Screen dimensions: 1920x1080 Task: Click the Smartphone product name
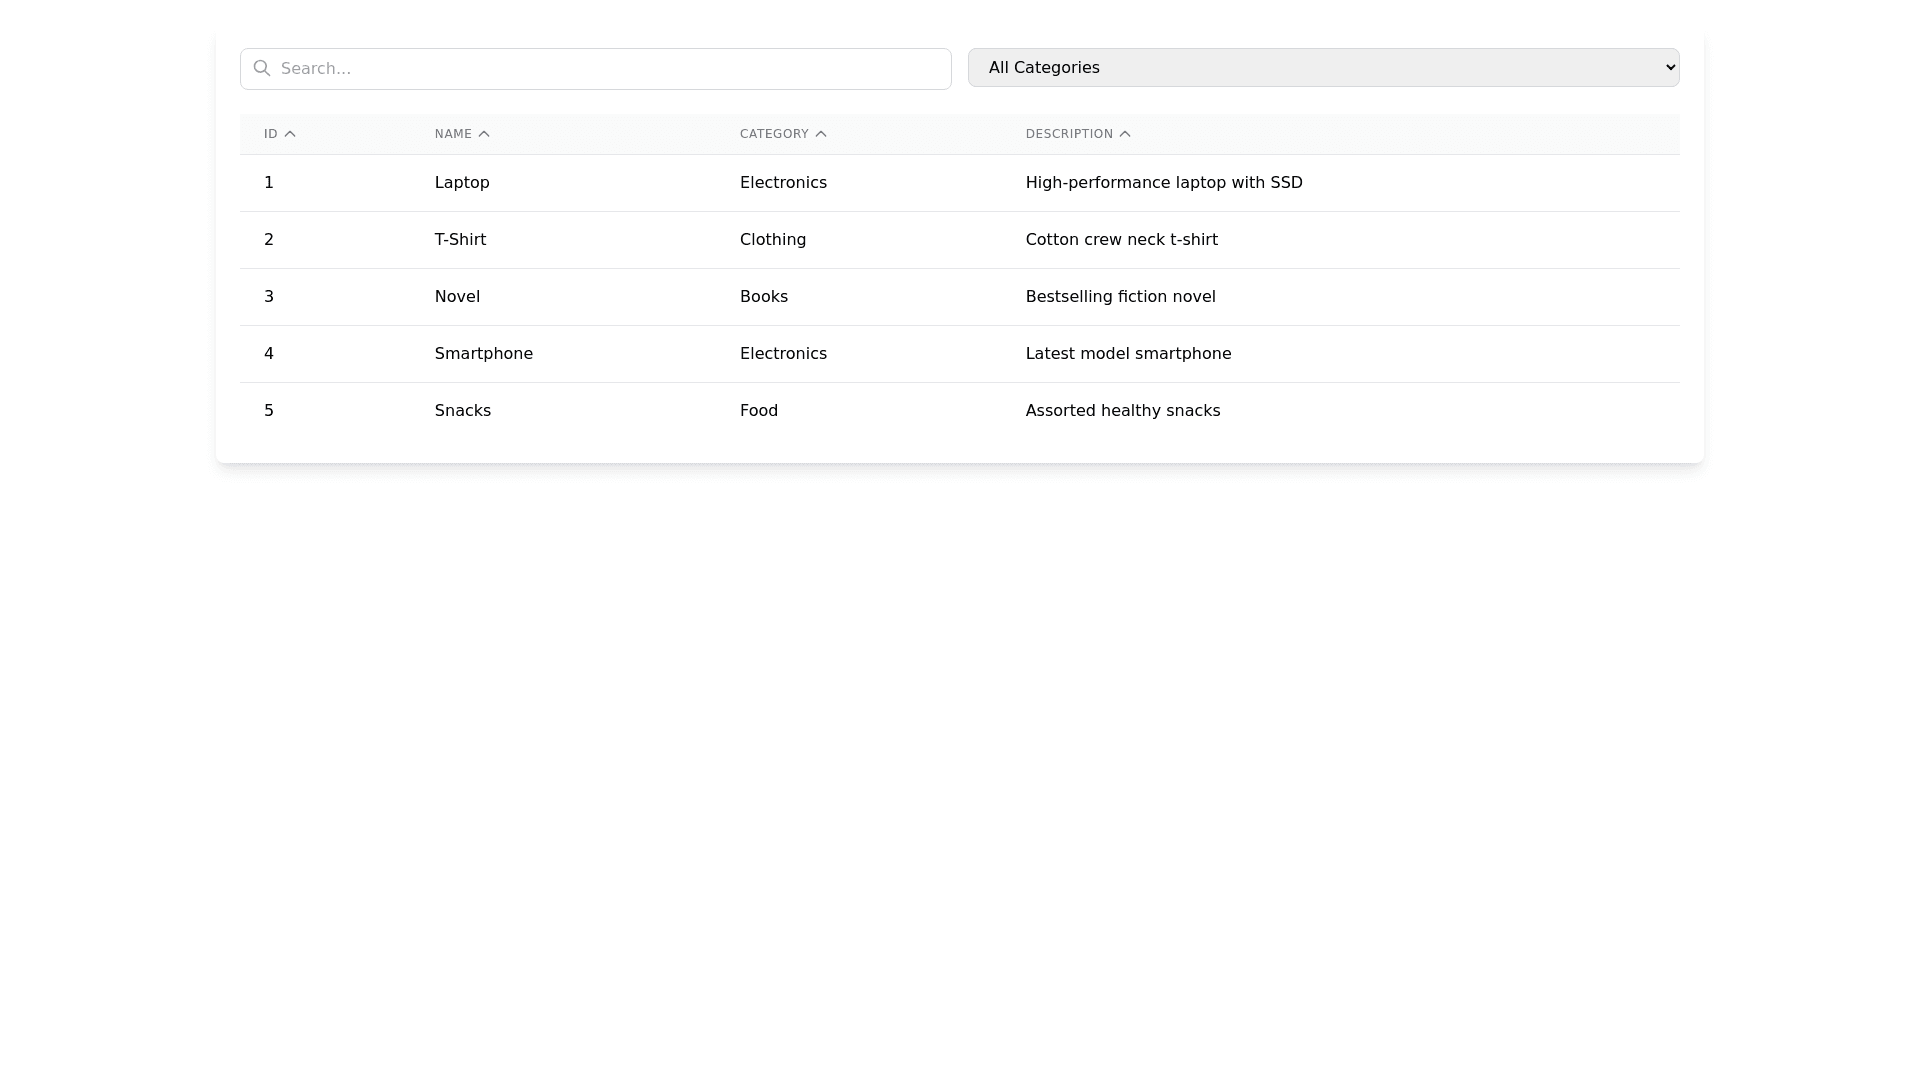click(x=484, y=354)
